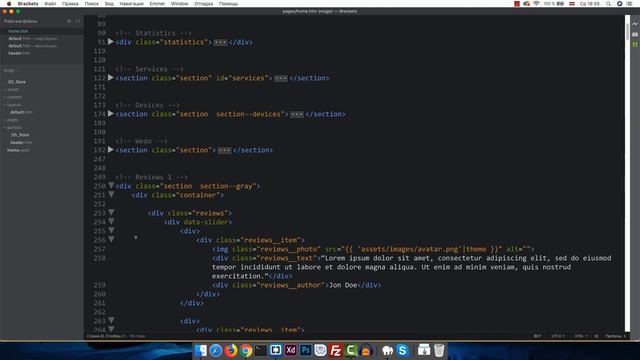Screen dimensions: 640x360
Task: Click the Spotlight search icon in menu bar
Action: 608,4
